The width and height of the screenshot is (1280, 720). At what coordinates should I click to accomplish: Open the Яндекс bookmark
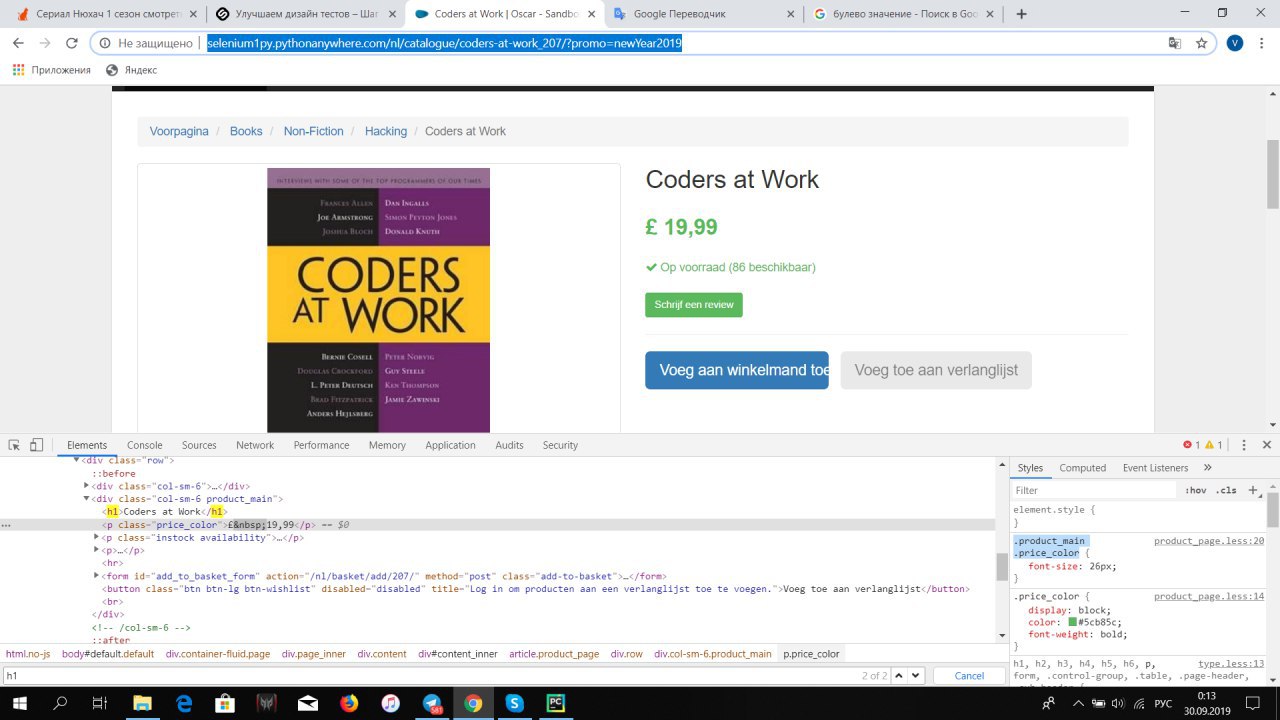pos(132,70)
